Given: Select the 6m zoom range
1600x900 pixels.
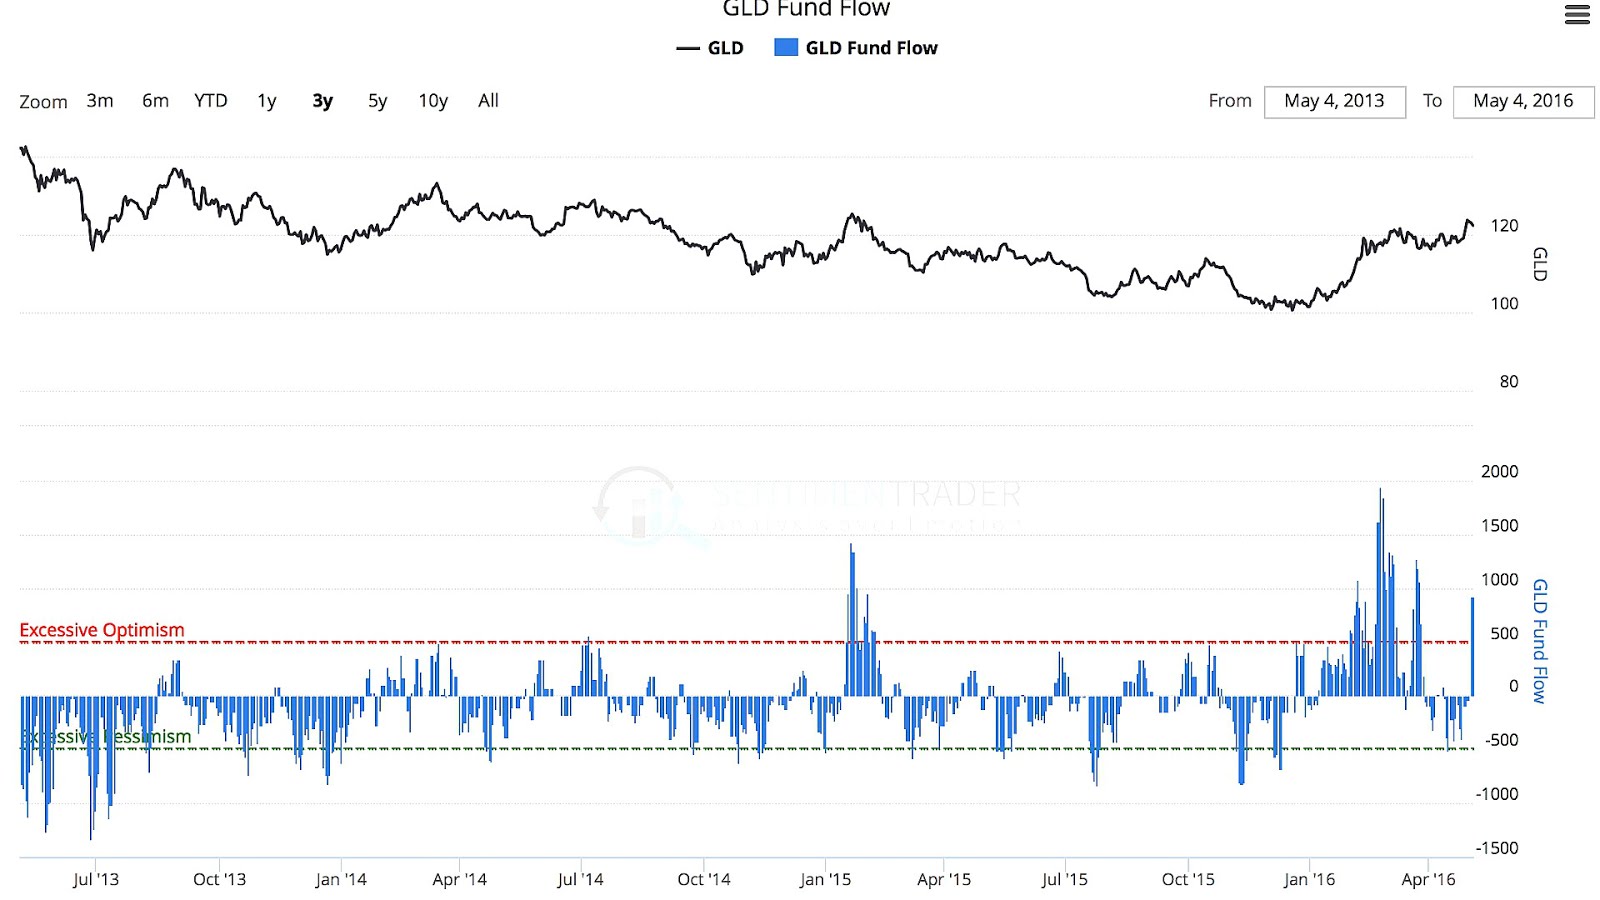Looking at the screenshot, I should click(x=155, y=100).
